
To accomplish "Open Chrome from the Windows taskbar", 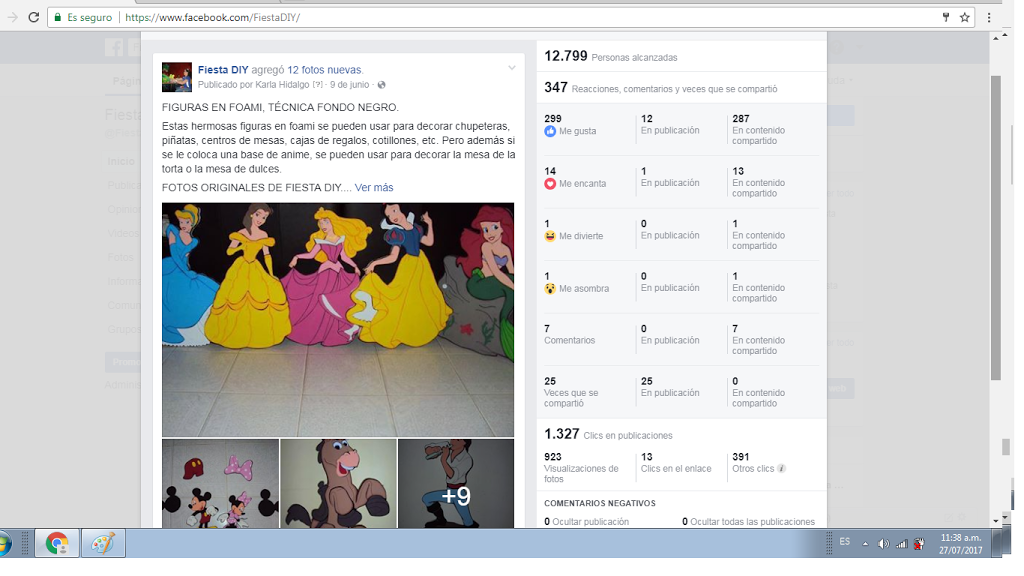I will (x=57, y=543).
